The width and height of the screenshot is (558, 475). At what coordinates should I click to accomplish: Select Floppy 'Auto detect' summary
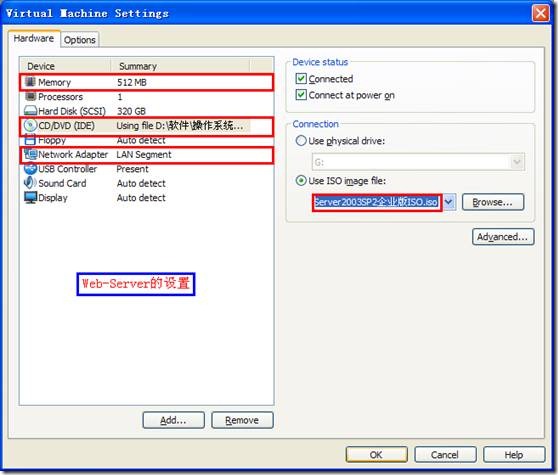[x=141, y=140]
